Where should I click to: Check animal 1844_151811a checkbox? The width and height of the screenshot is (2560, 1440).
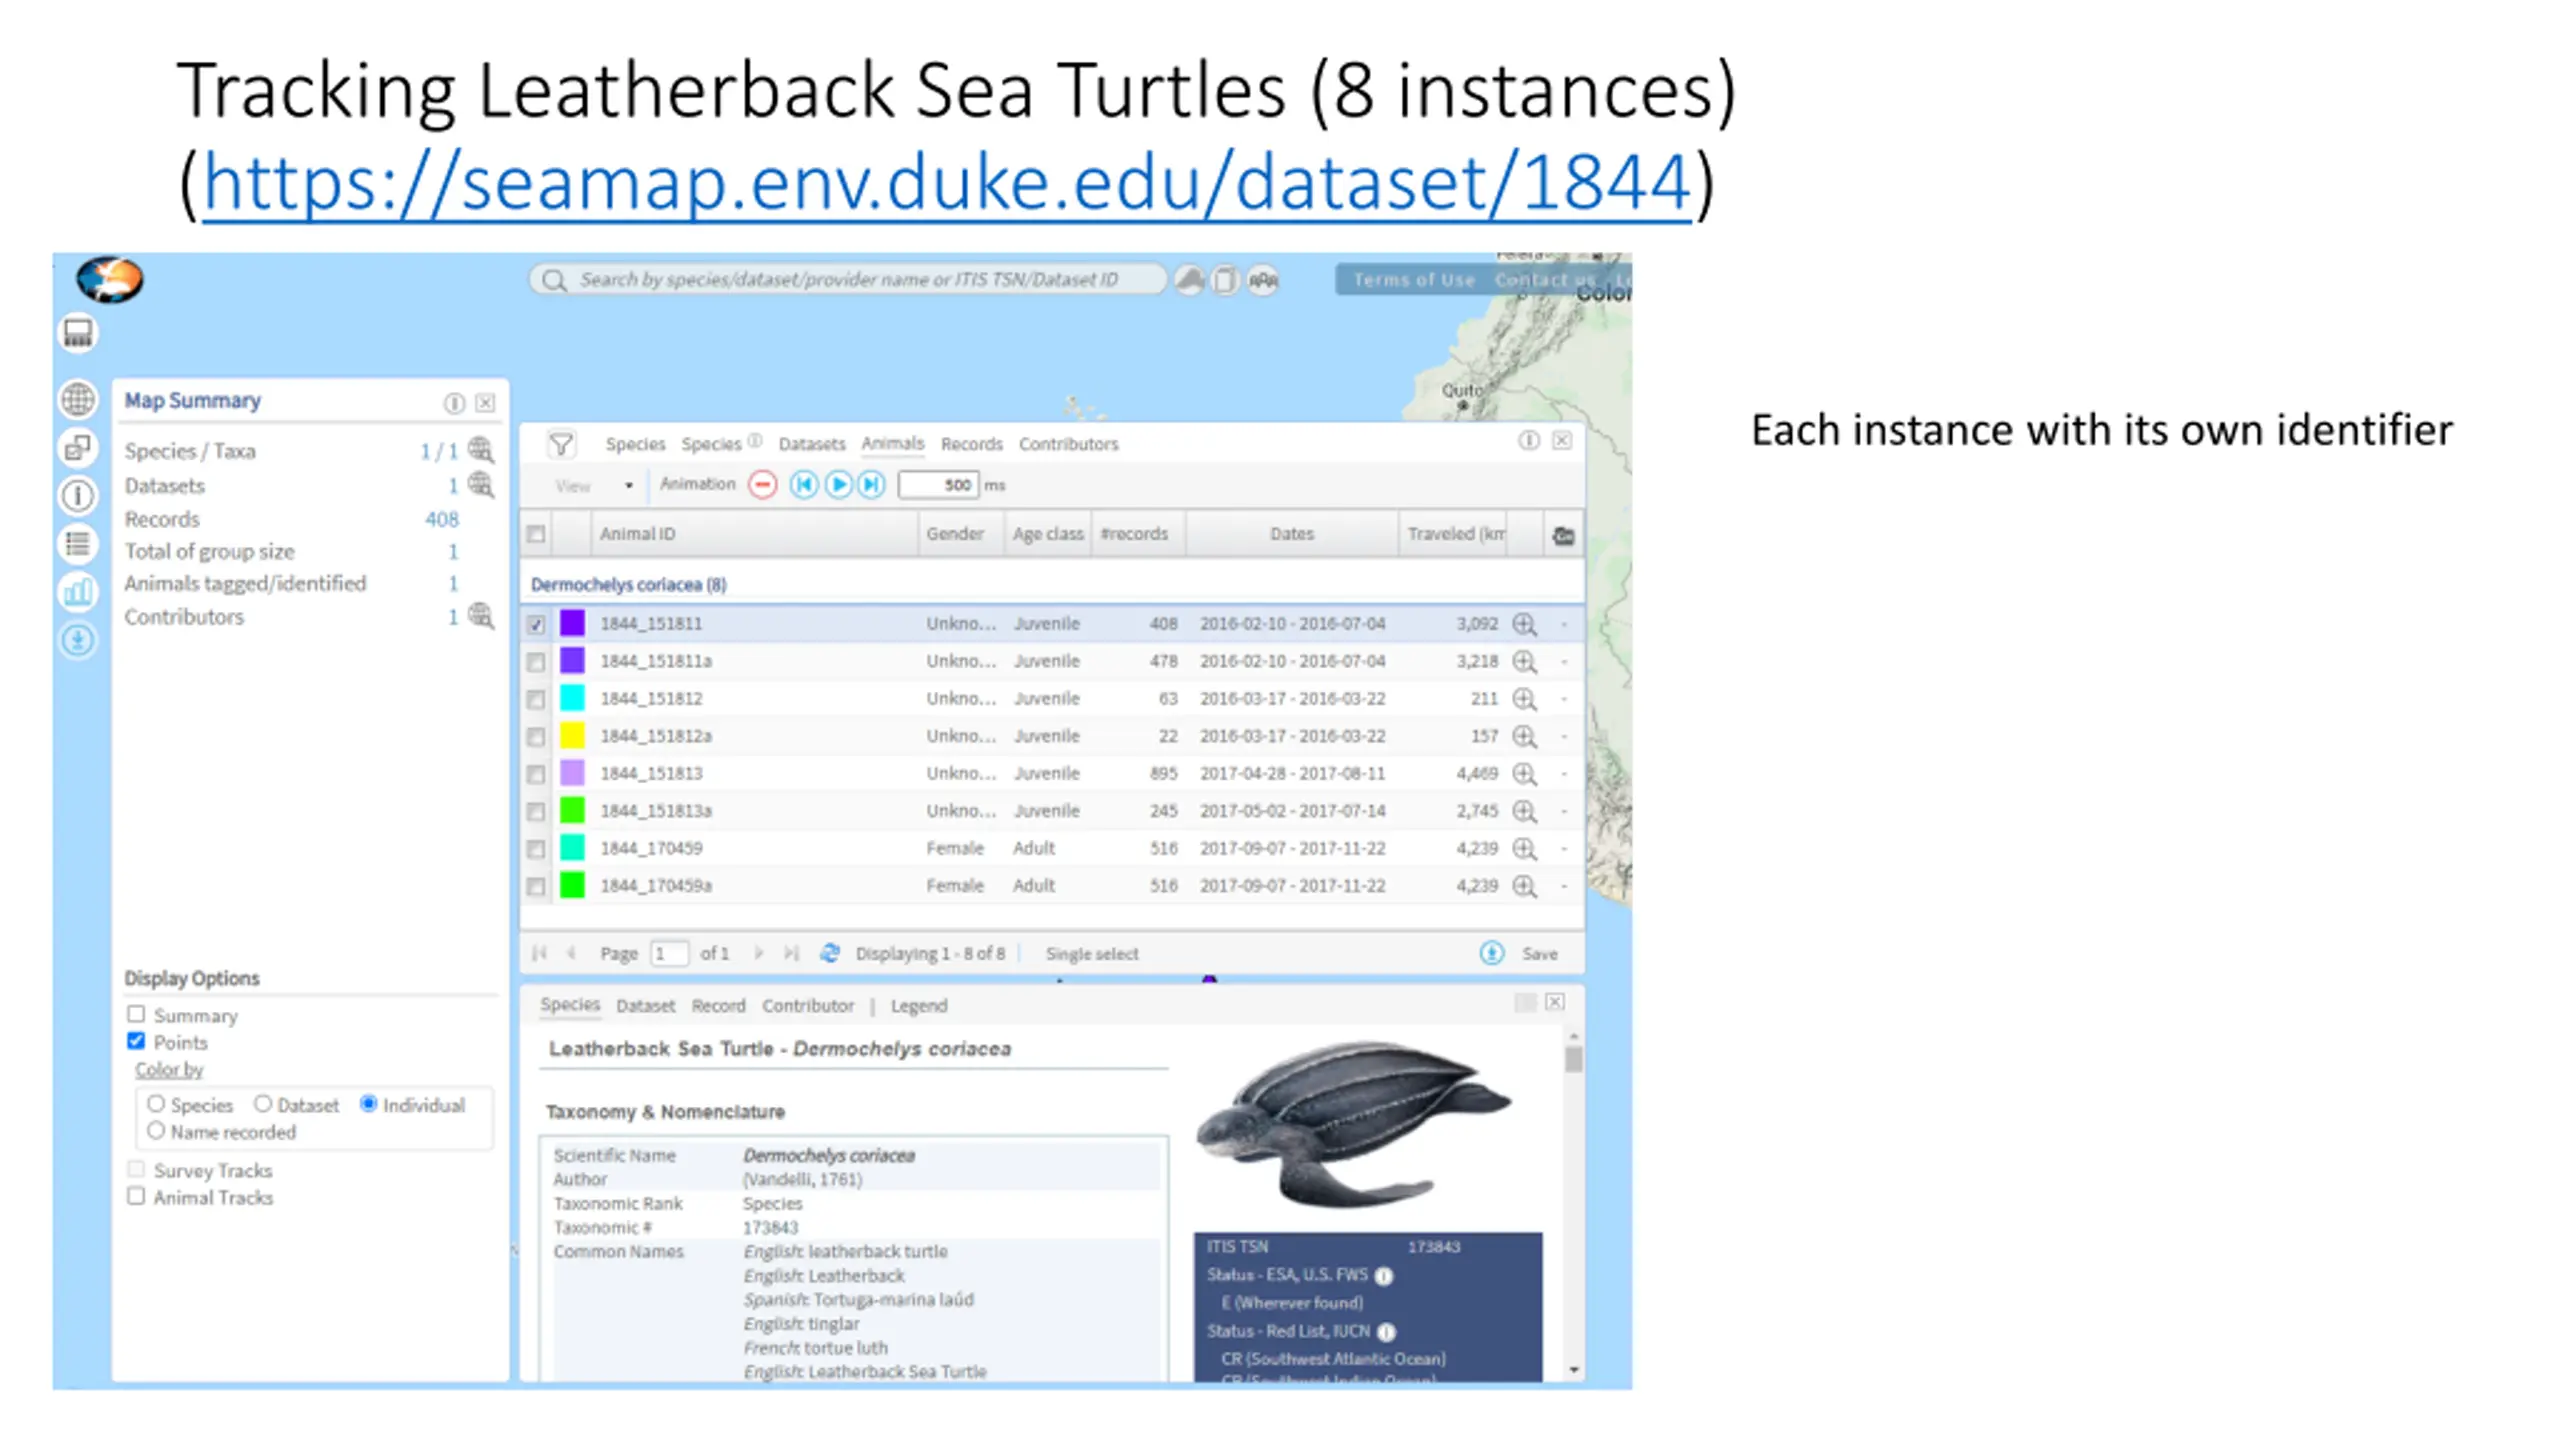537,662
